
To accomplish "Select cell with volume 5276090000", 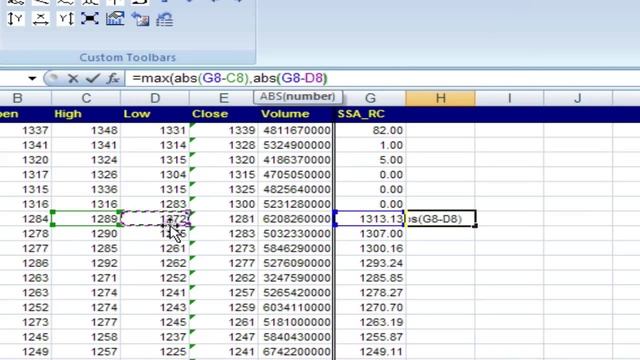I will pyautogui.click(x=296, y=263).
